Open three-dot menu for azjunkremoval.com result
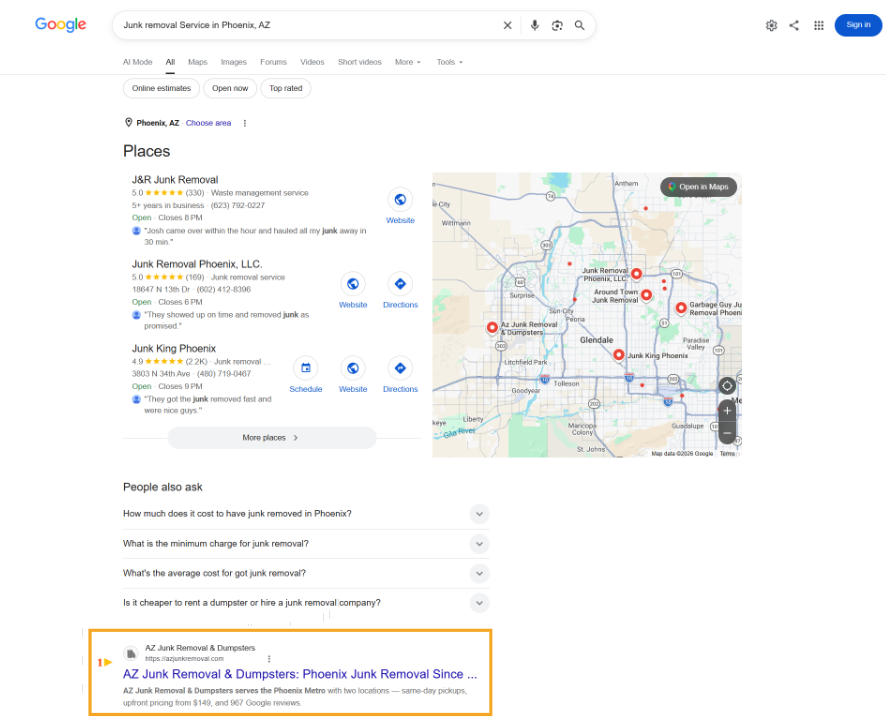This screenshot has height=723, width=886. [269, 659]
